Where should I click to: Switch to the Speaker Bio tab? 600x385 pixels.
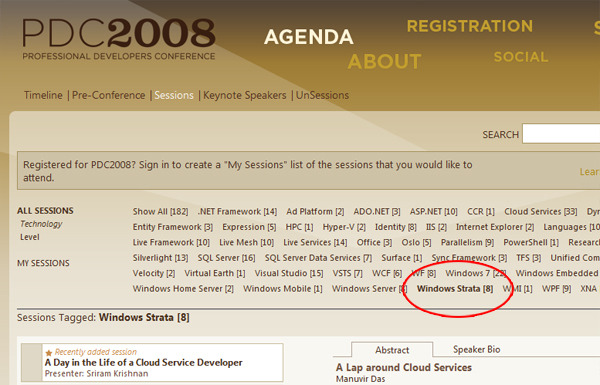476,349
